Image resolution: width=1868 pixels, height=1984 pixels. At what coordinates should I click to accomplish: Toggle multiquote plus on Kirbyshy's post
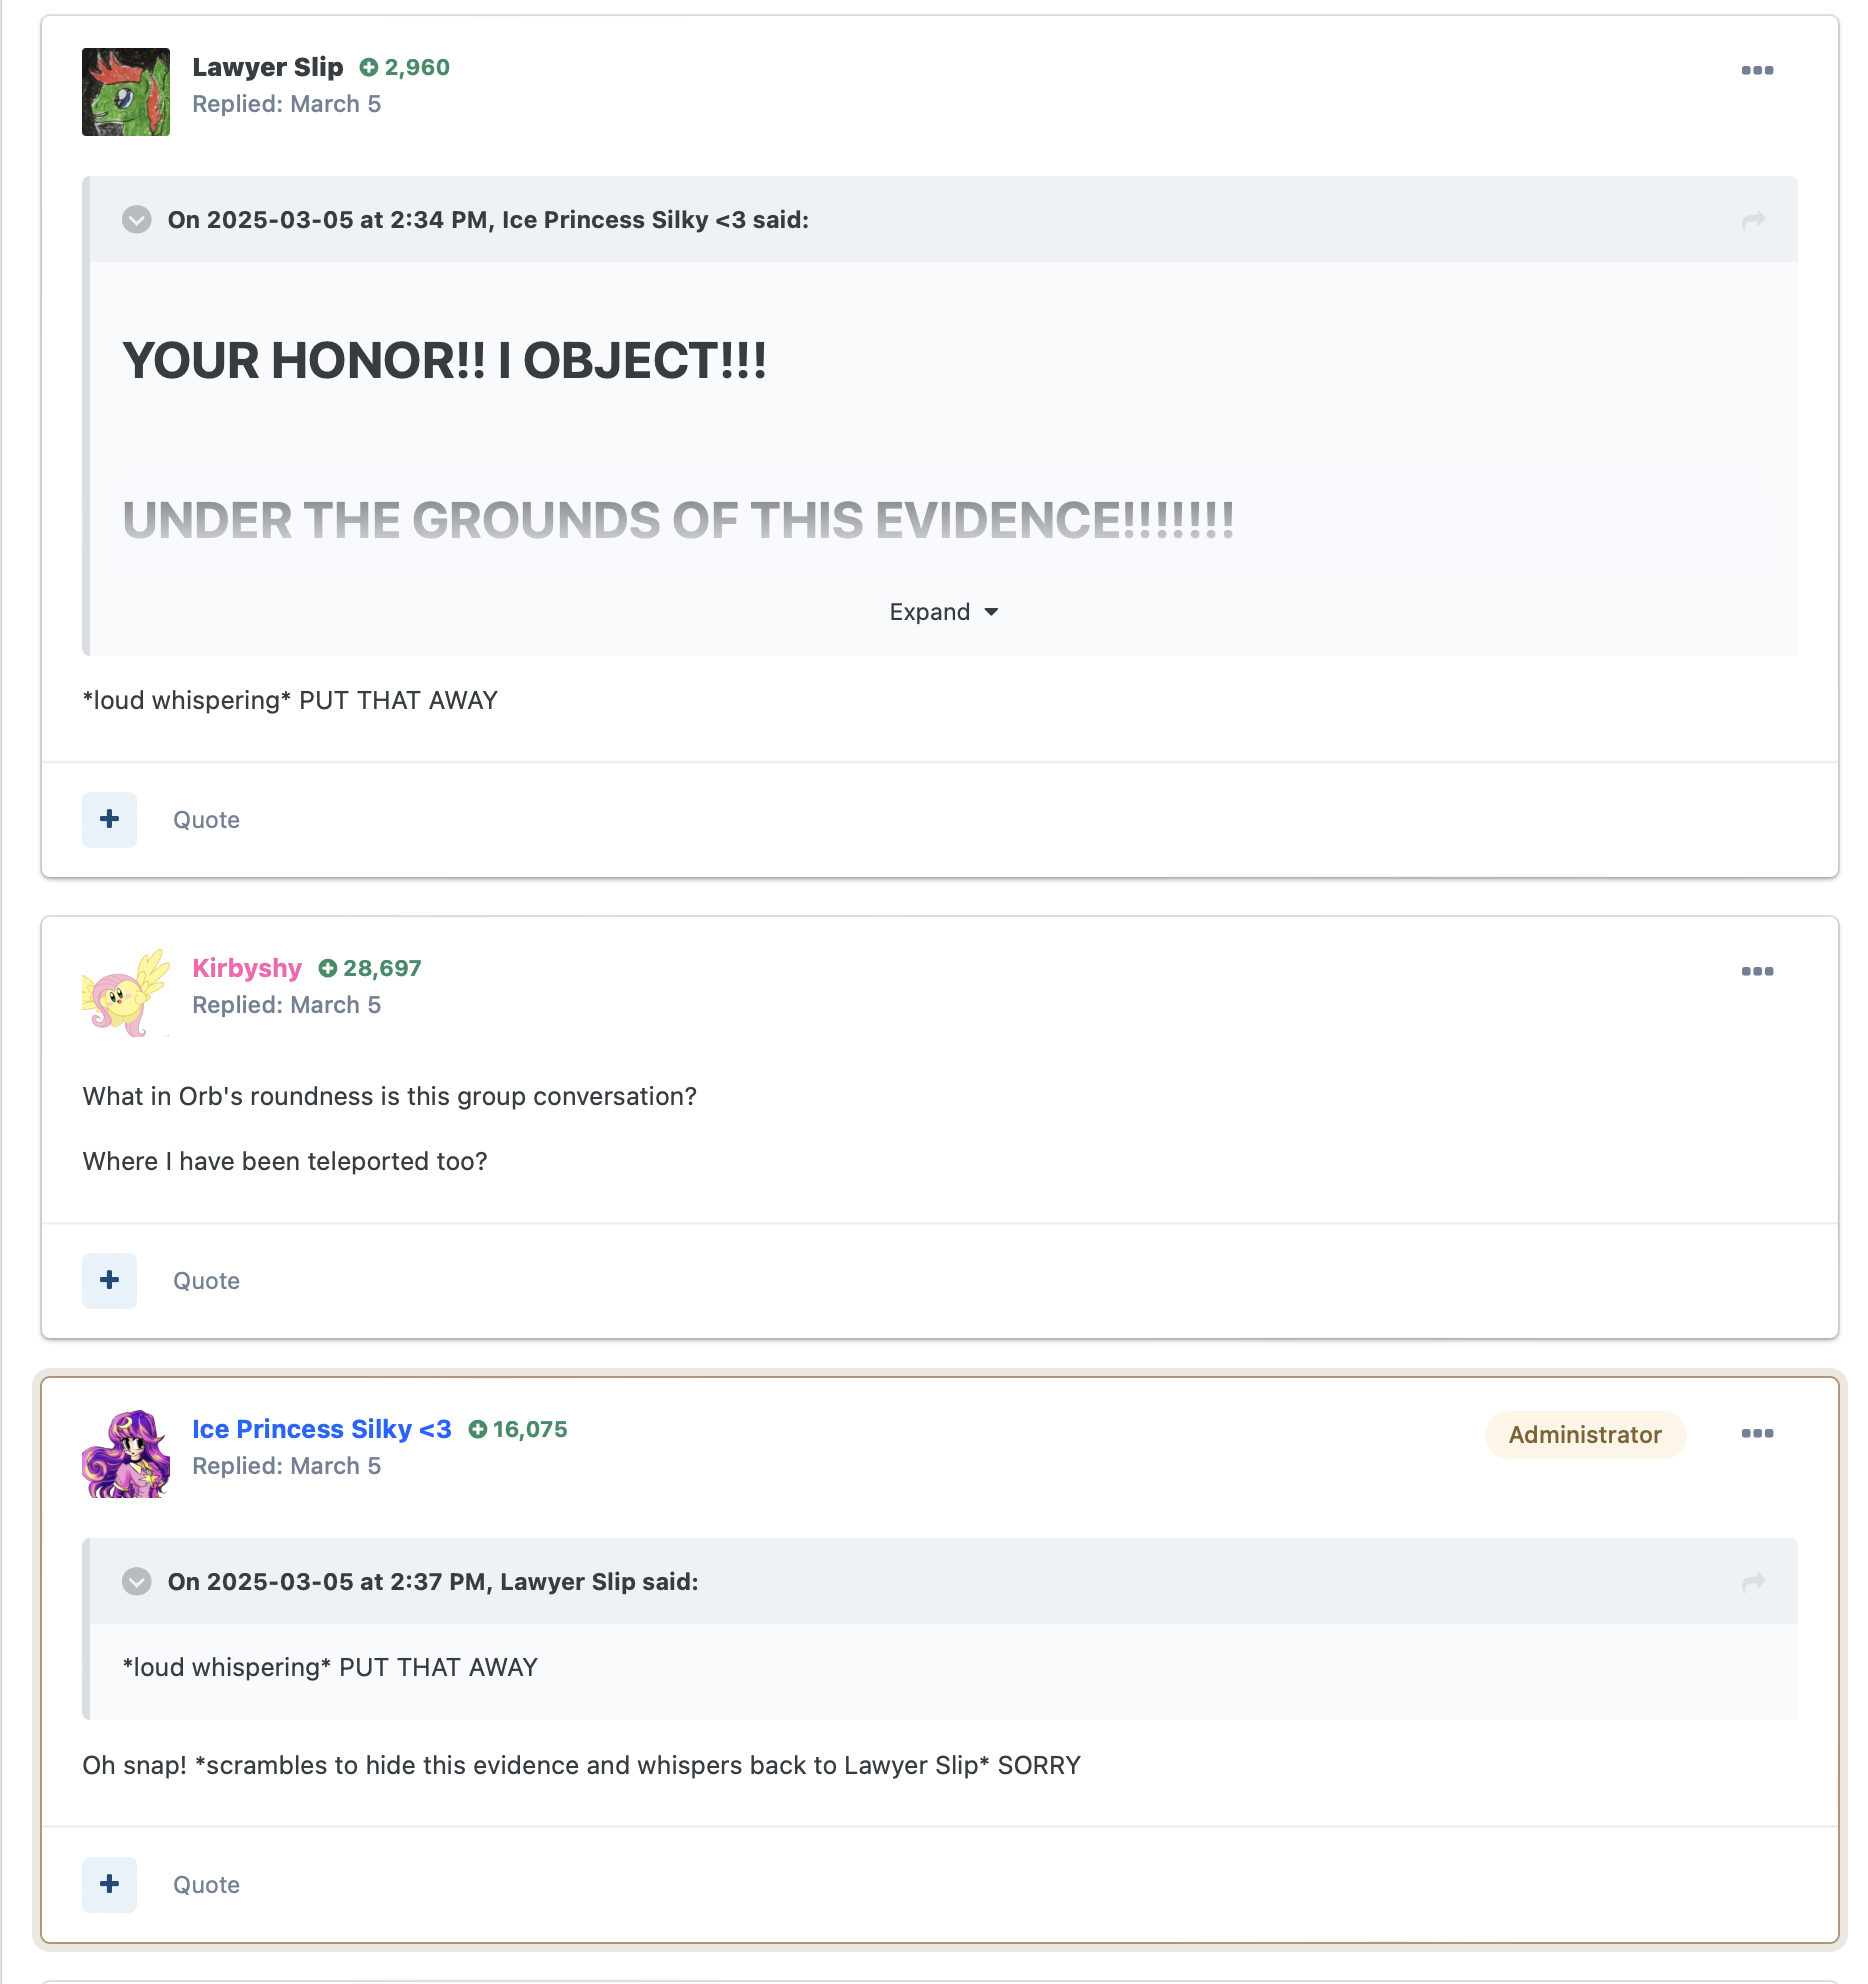point(110,1281)
